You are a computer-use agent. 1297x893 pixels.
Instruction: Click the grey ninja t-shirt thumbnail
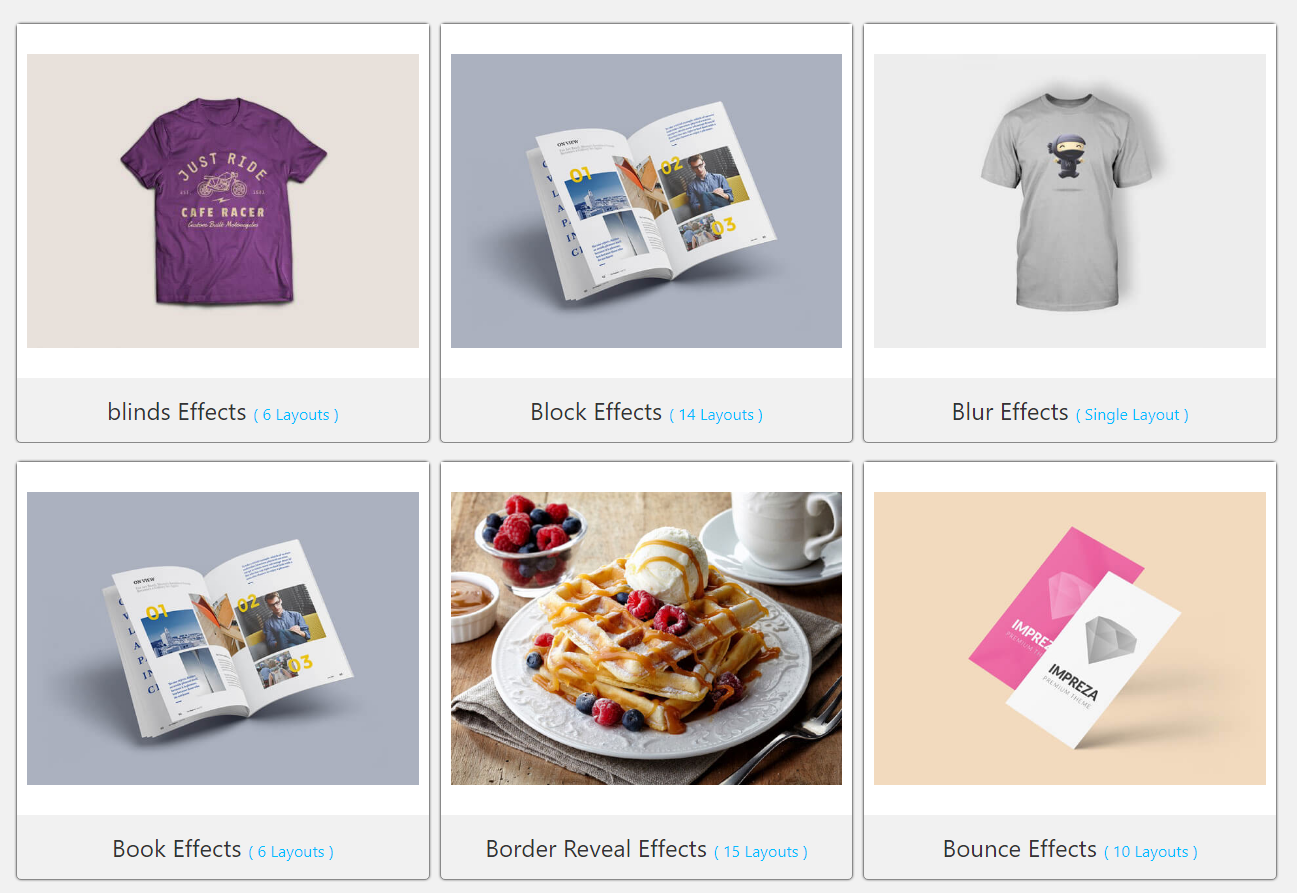coord(1070,201)
